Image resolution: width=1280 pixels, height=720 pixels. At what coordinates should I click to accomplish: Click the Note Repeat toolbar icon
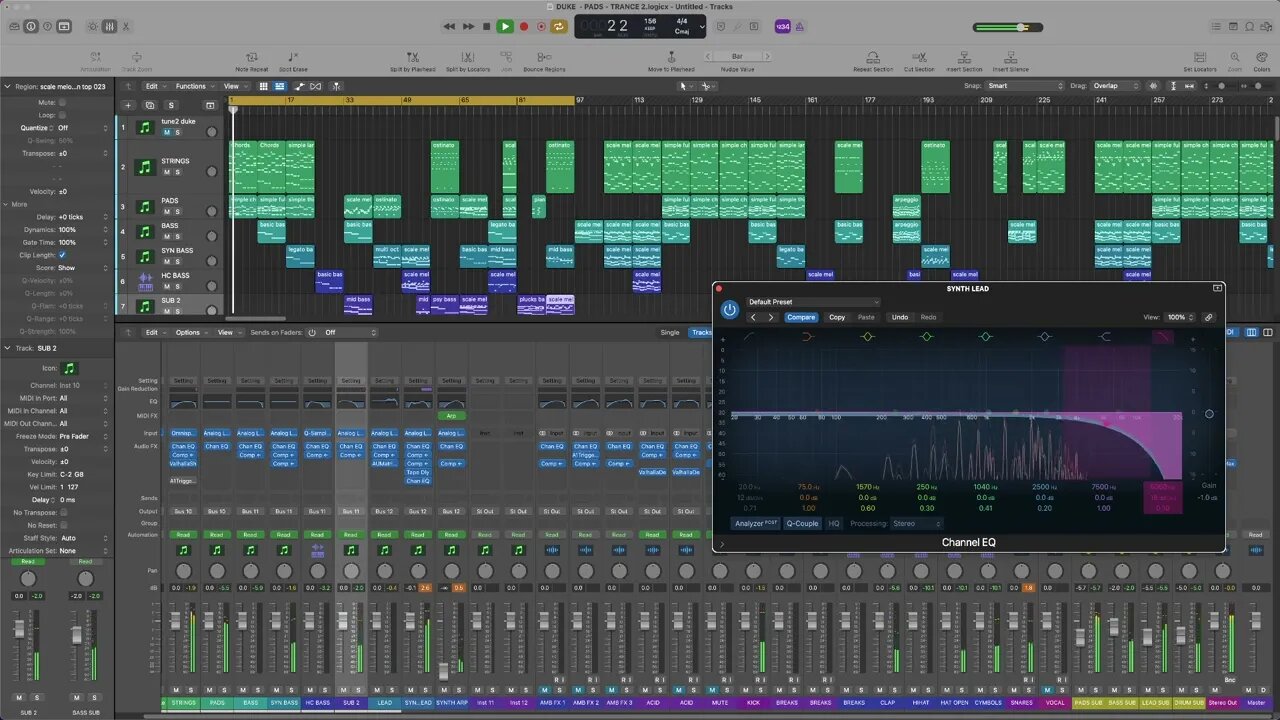(251, 61)
